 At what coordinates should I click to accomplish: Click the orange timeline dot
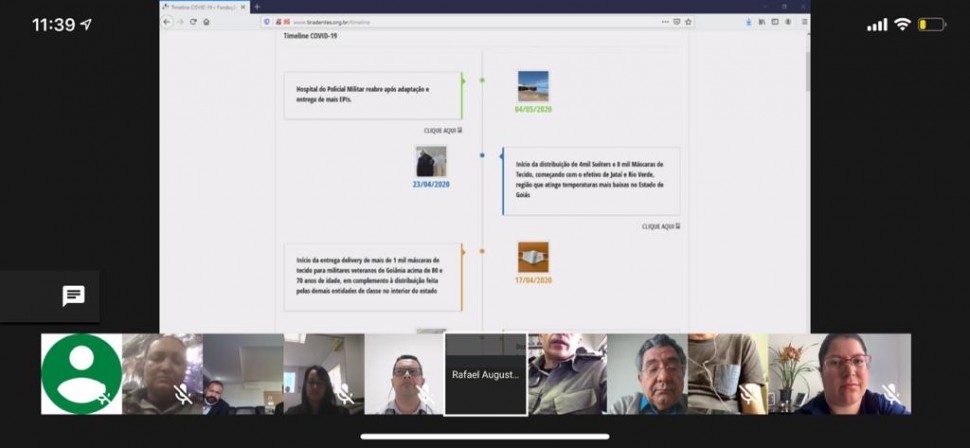point(482,251)
